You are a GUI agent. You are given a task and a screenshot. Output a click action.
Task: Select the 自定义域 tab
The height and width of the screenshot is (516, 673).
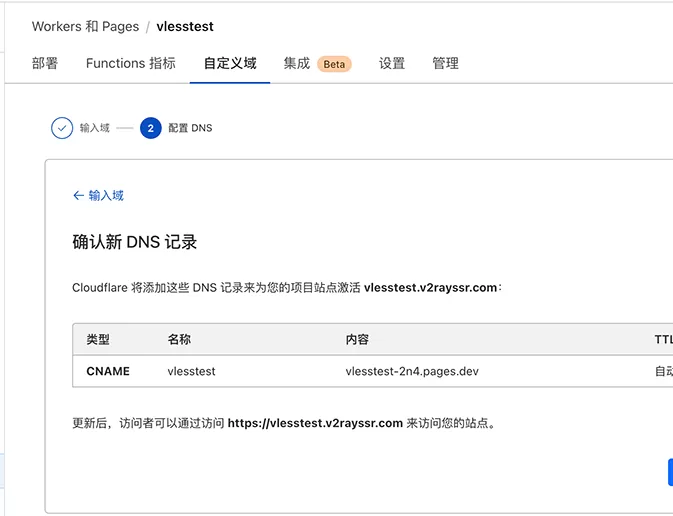(230, 64)
